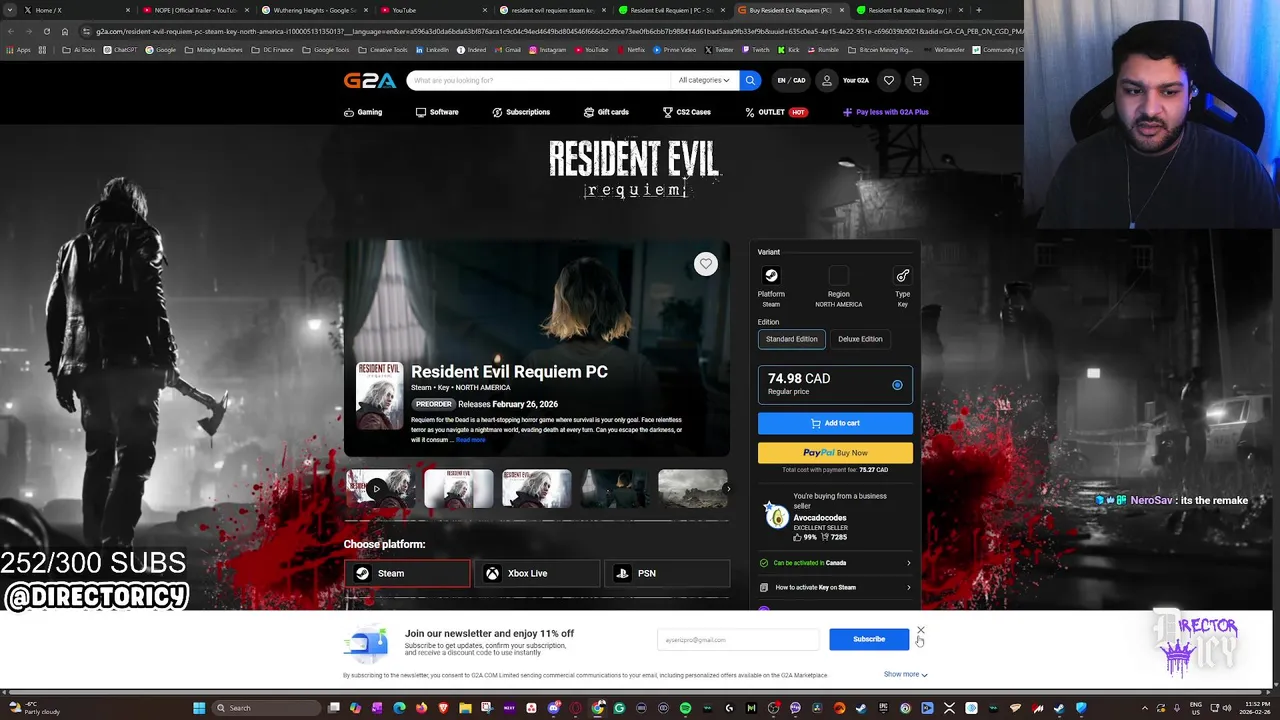Open the second gallery thumbnail
Image resolution: width=1280 pixels, height=720 pixels.
pyautogui.click(x=458, y=489)
